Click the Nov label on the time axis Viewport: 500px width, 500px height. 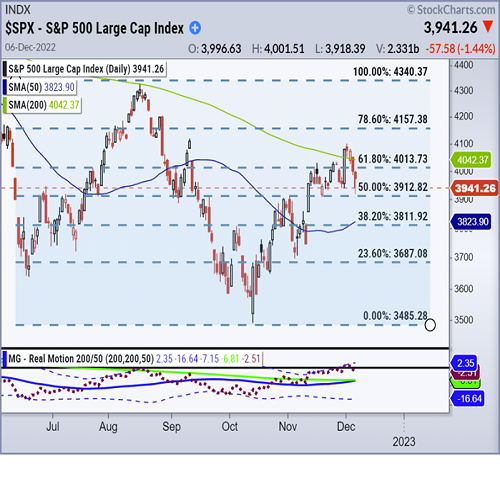288,426
